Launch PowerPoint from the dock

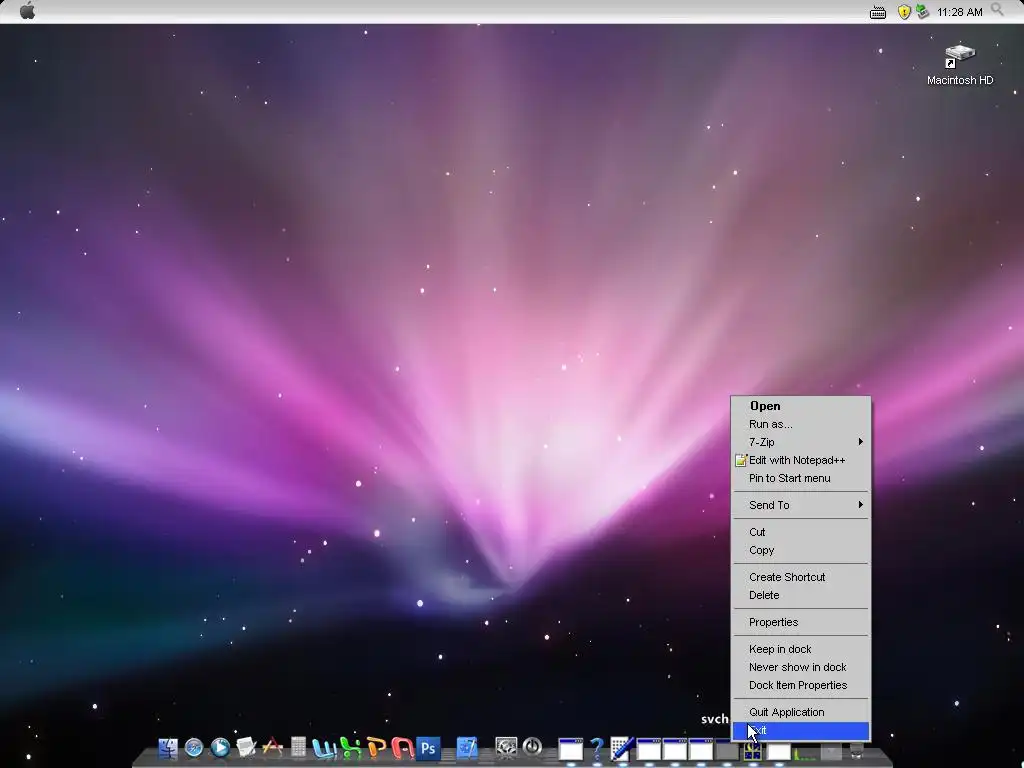point(377,748)
